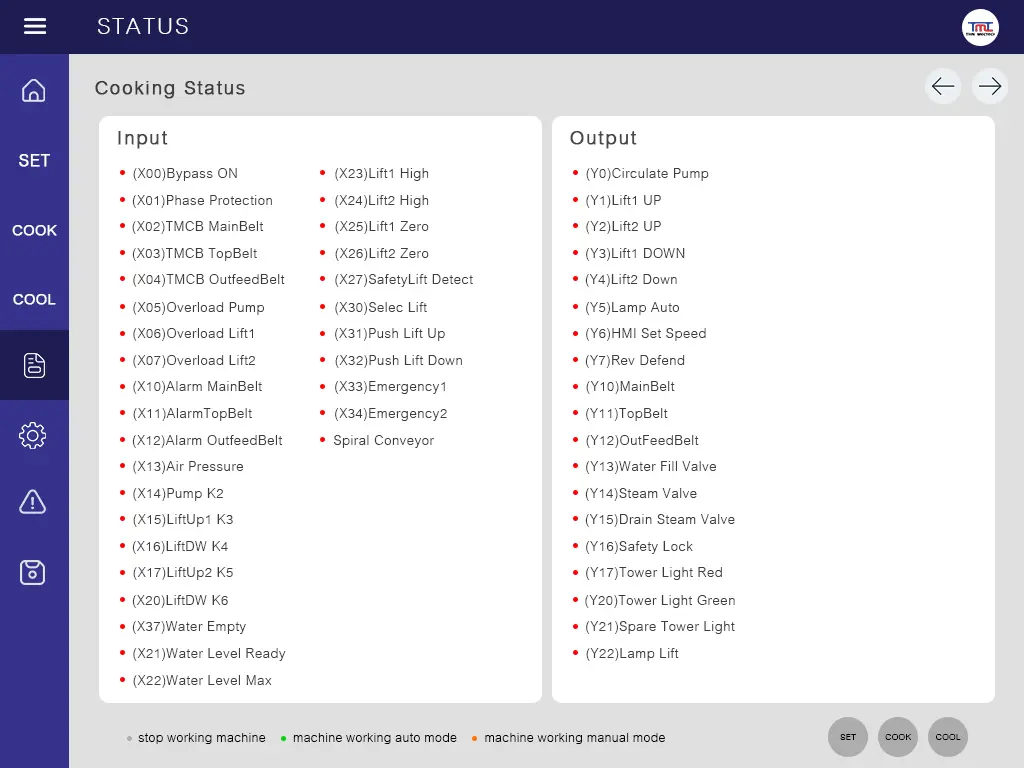Go to the Home screen icon
Image resolution: width=1024 pixels, height=768 pixels.
[x=34, y=91]
